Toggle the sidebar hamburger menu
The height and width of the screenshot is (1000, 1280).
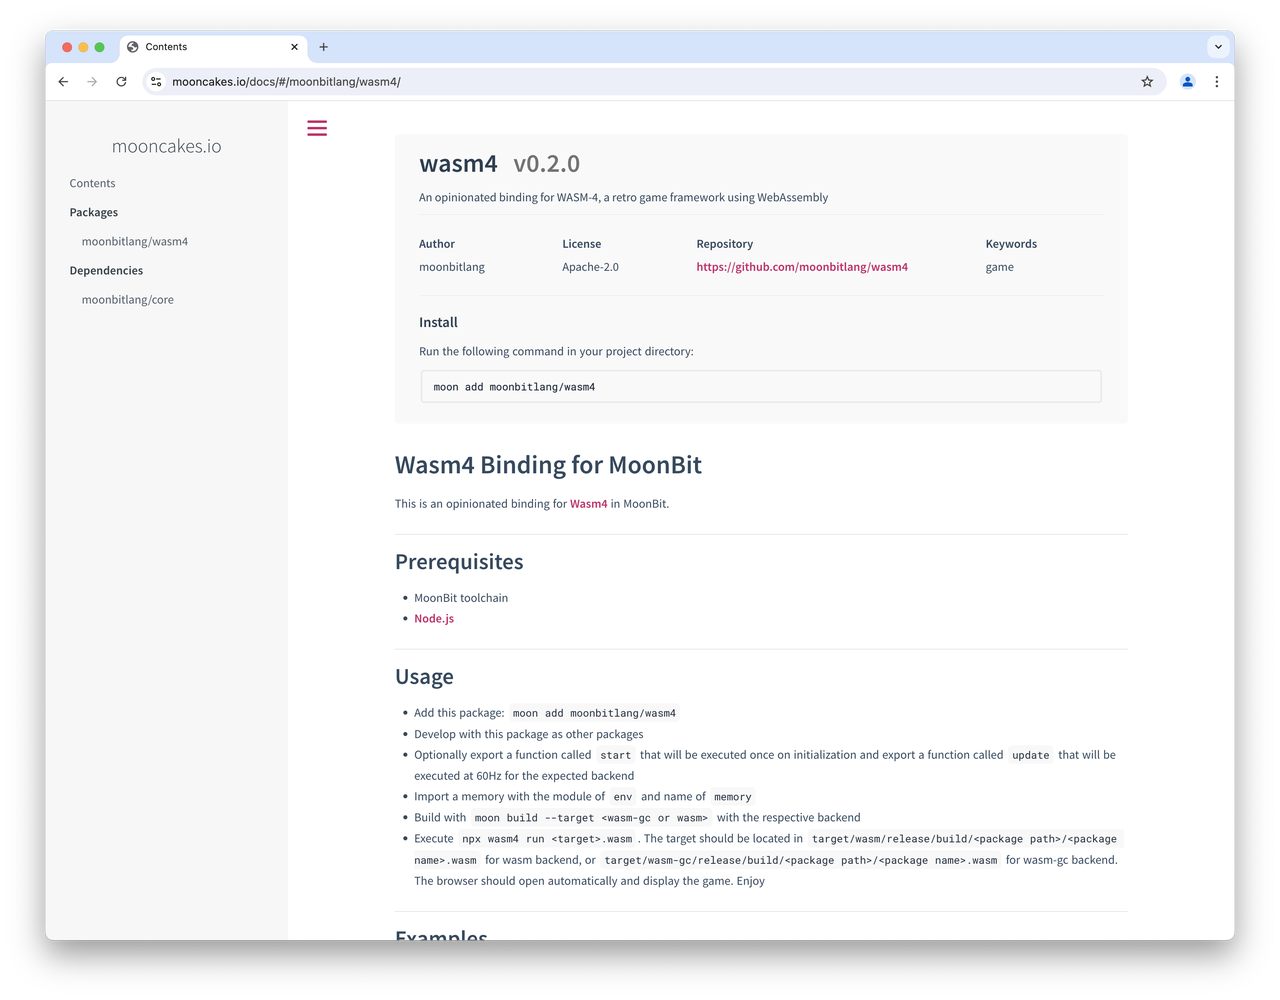coord(317,128)
